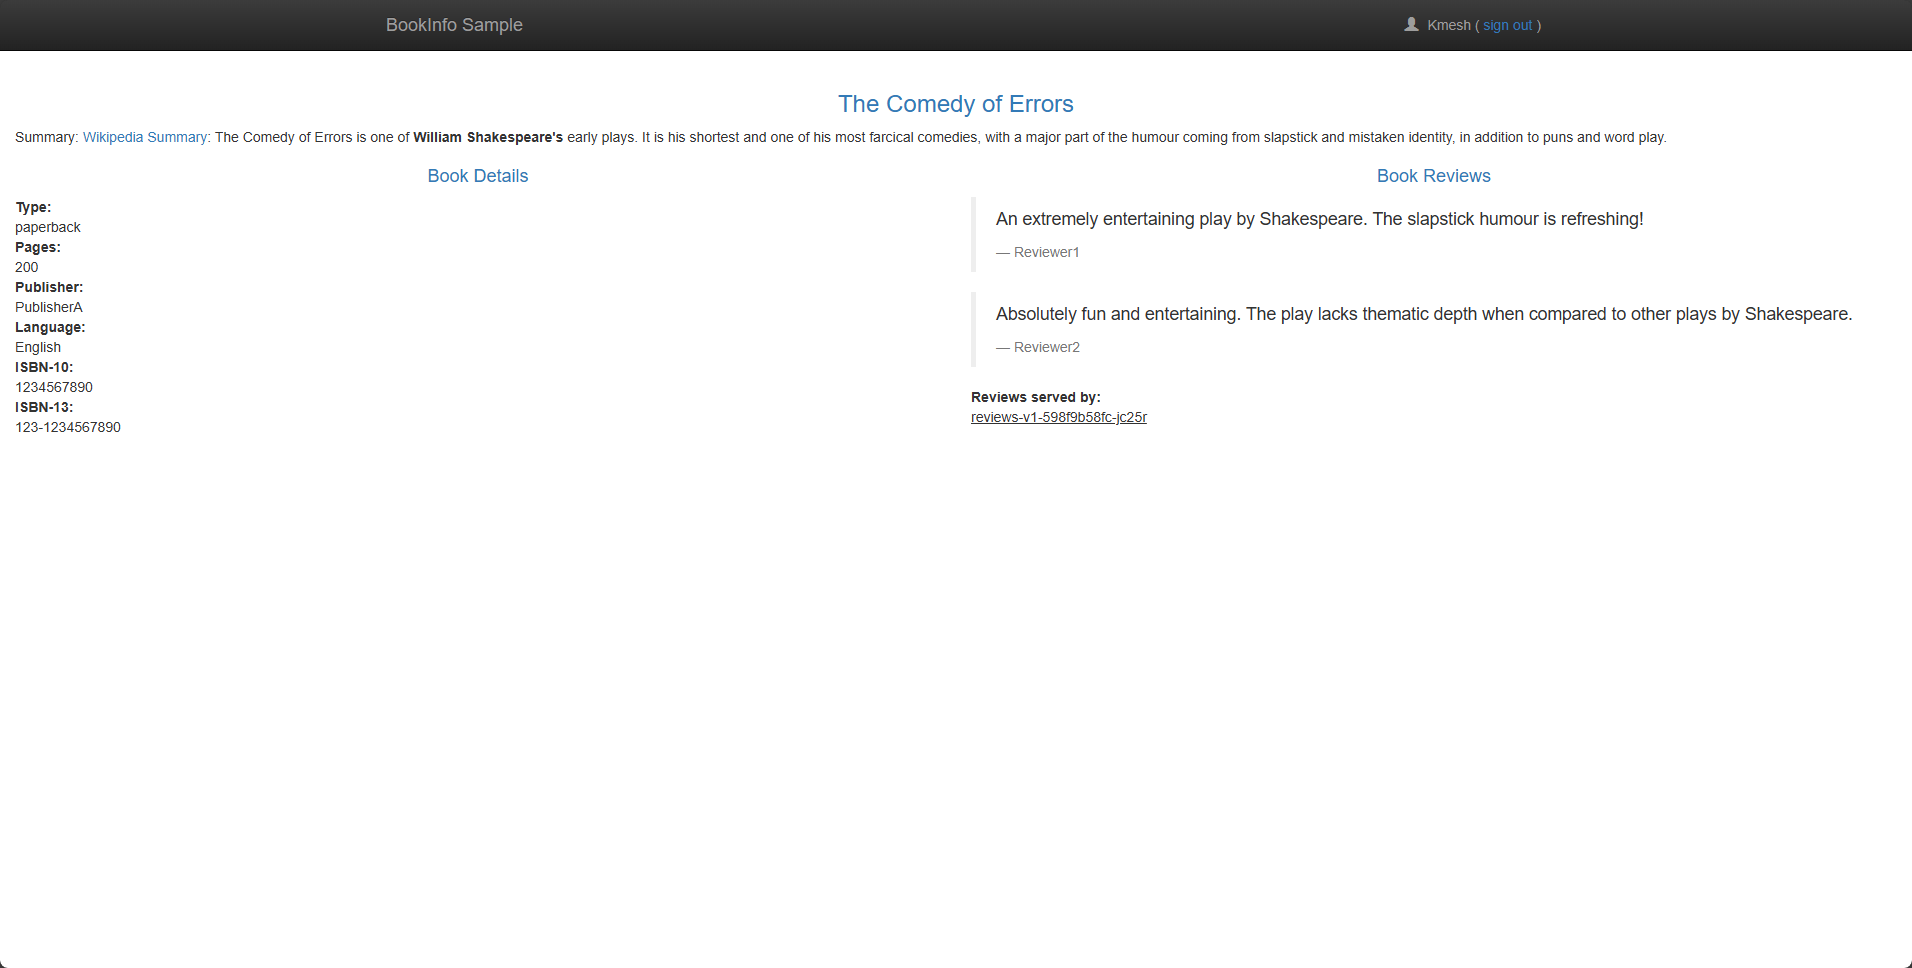
Task: Open the Wikipedia Summary link
Action: click(x=144, y=137)
